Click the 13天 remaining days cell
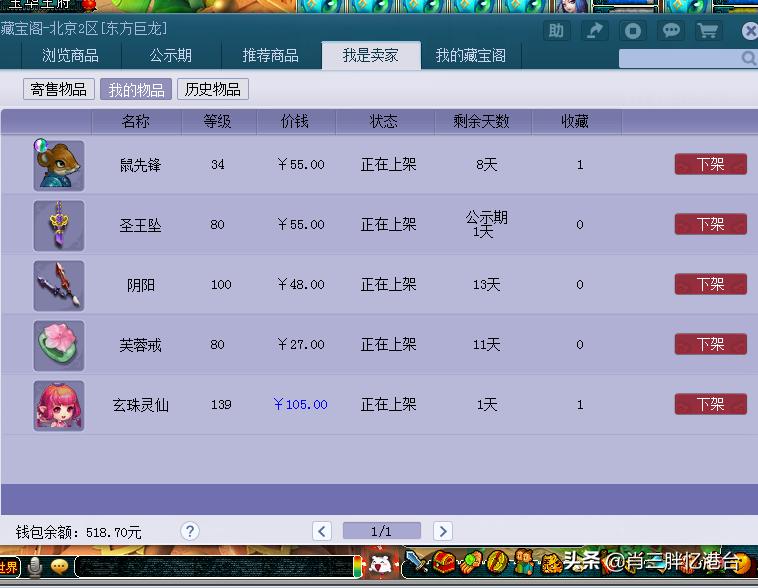 486,284
